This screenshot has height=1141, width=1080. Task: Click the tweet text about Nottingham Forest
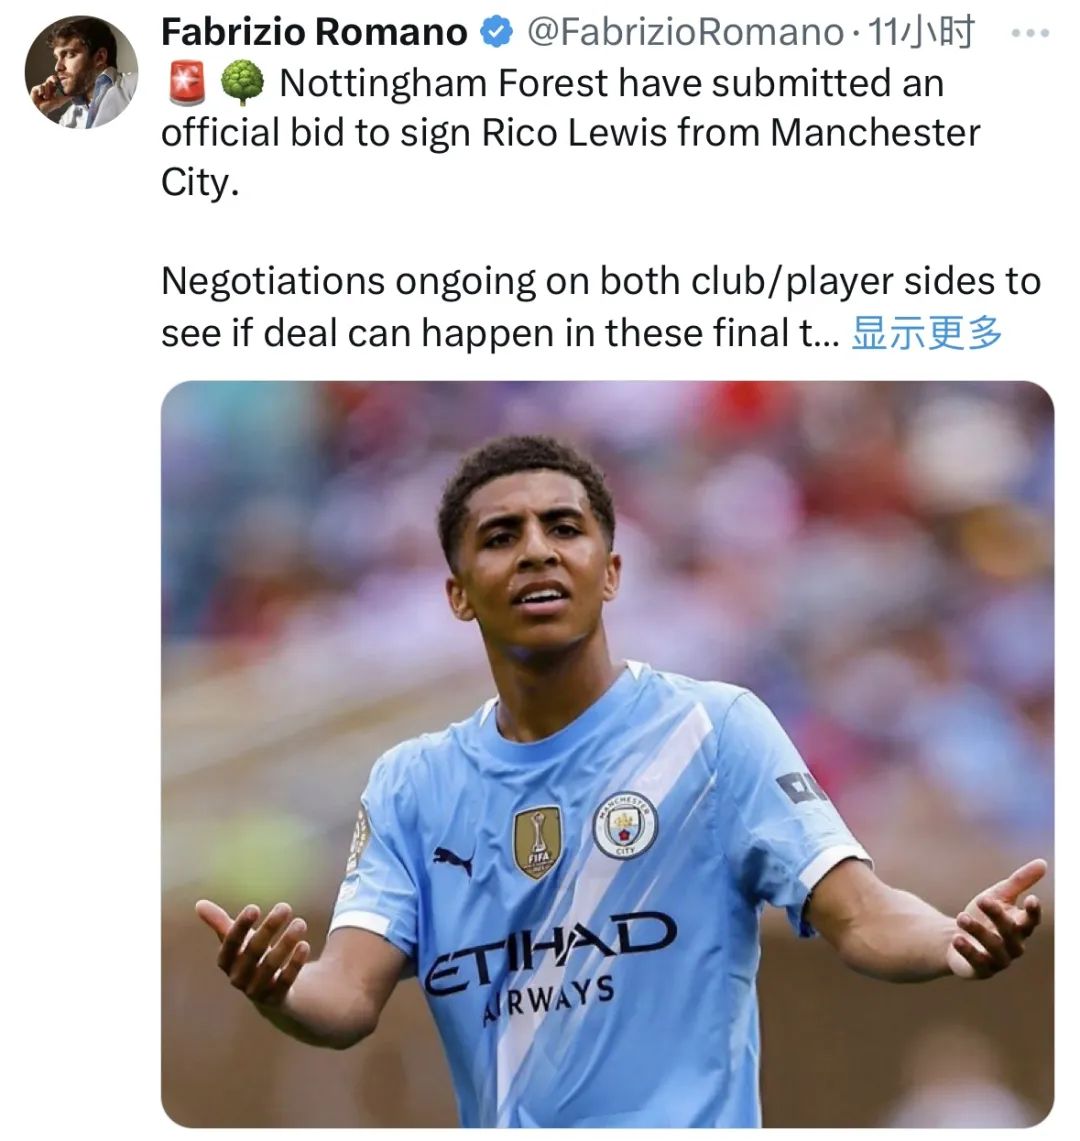[571, 132]
